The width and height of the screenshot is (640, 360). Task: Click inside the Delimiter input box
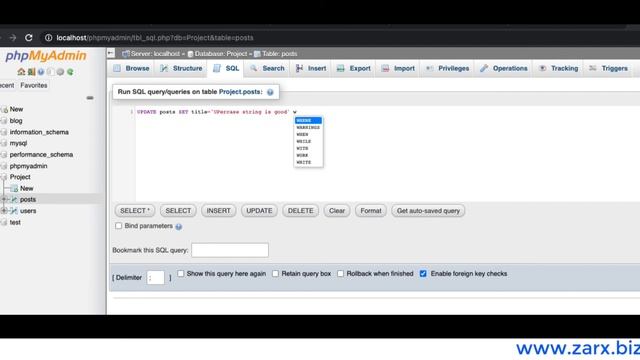[x=156, y=278]
